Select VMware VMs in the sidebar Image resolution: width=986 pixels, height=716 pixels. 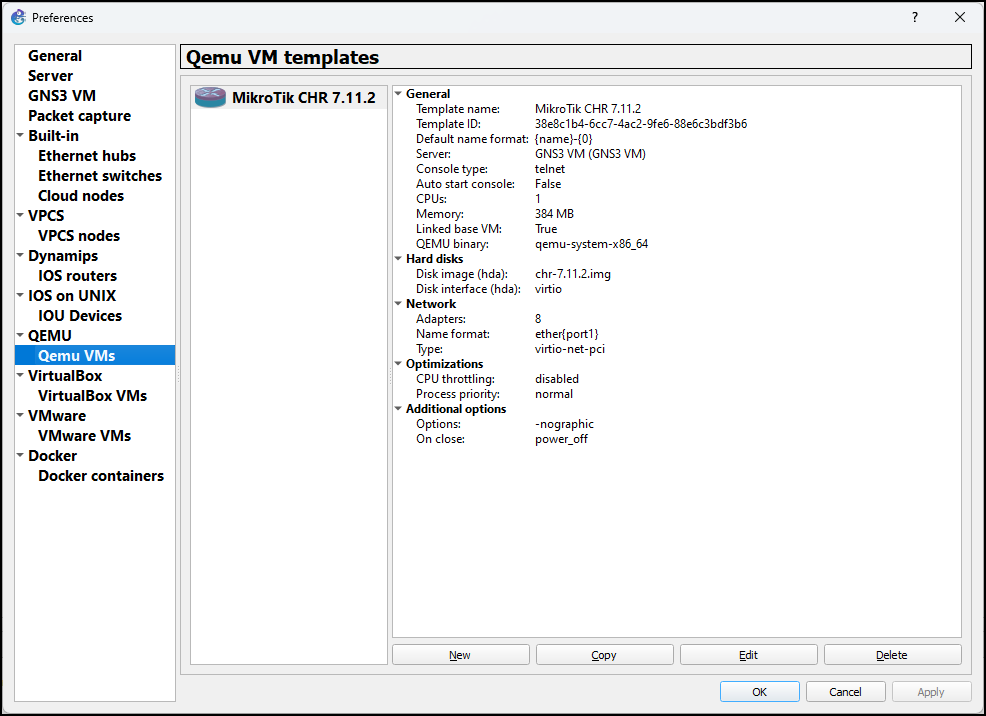pyautogui.click(x=84, y=436)
